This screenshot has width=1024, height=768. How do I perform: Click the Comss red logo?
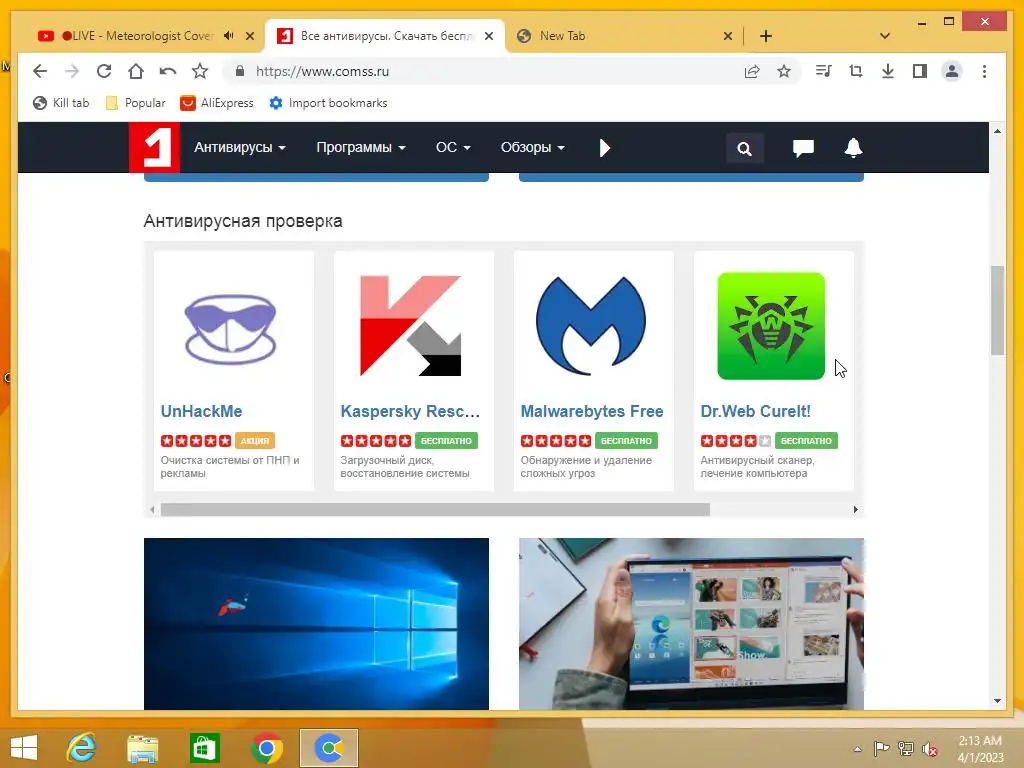click(154, 148)
